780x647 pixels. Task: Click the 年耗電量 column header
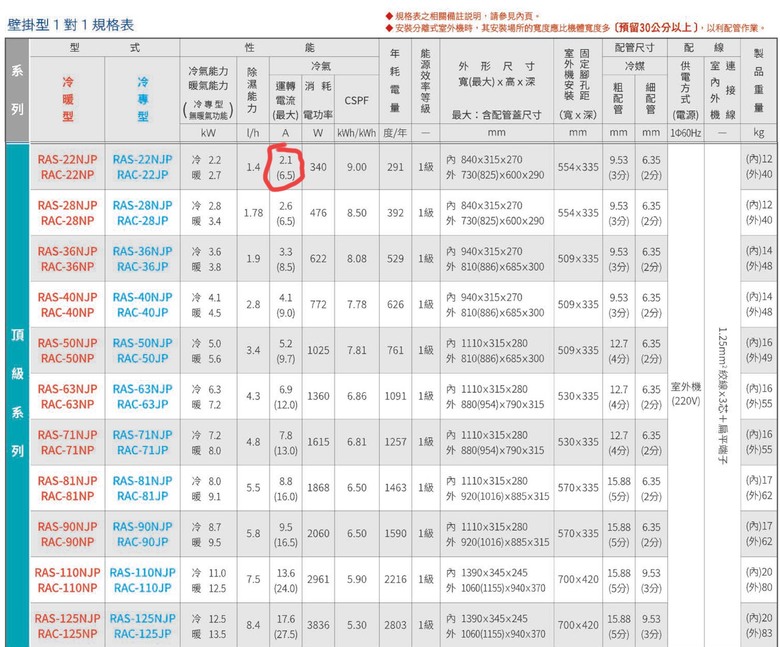pos(395,80)
